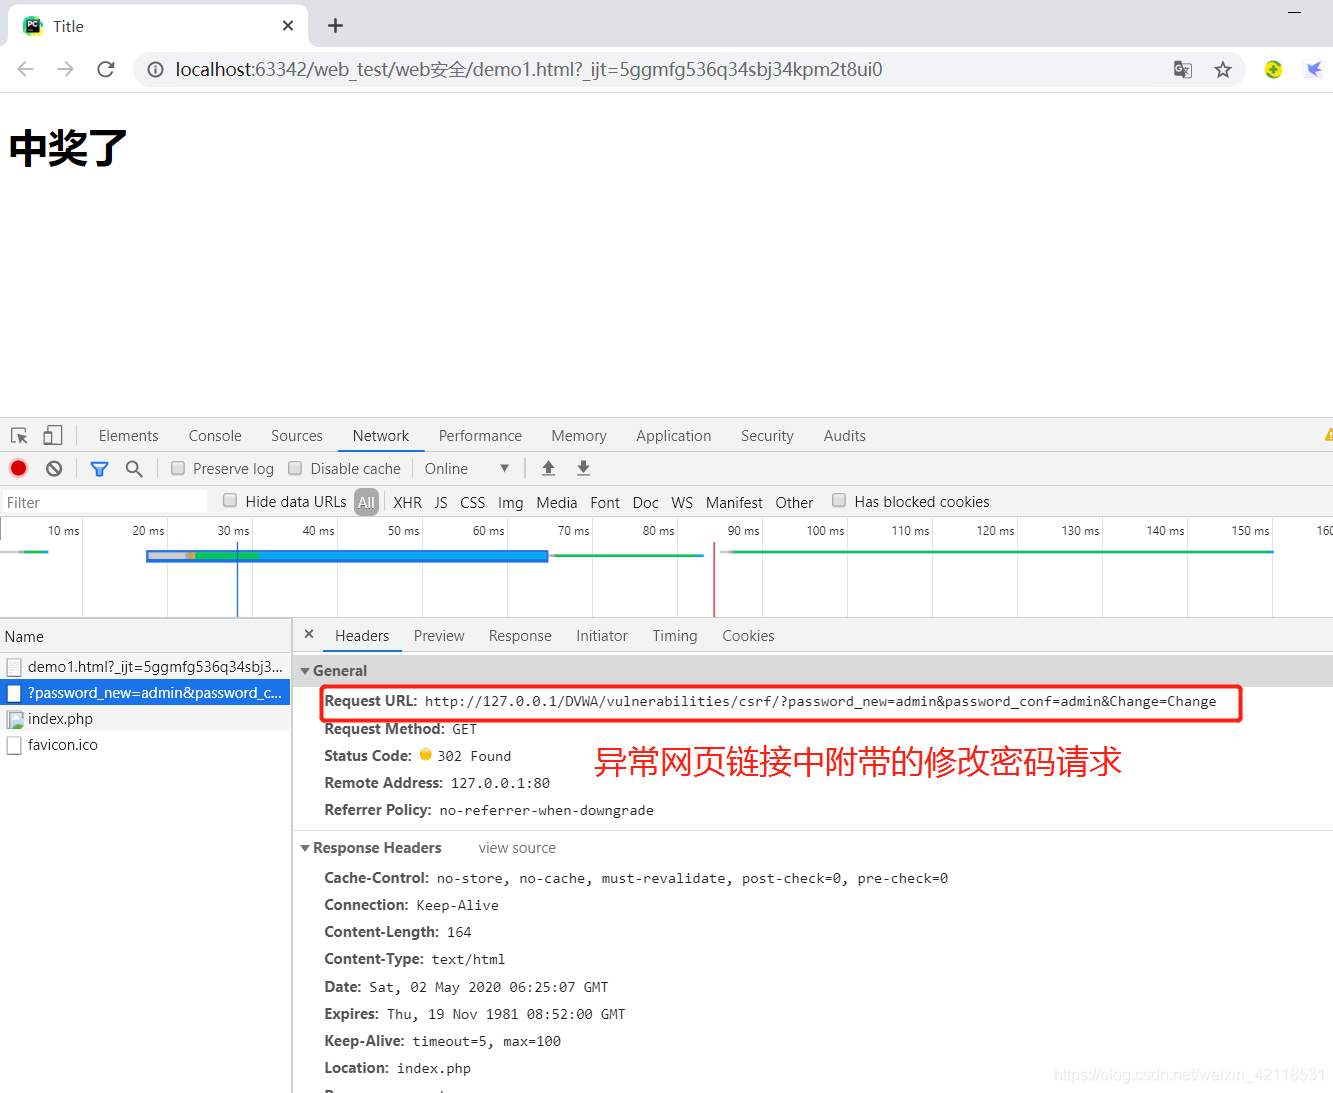Import HAR file with upload arrow icon

pyautogui.click(x=548, y=468)
